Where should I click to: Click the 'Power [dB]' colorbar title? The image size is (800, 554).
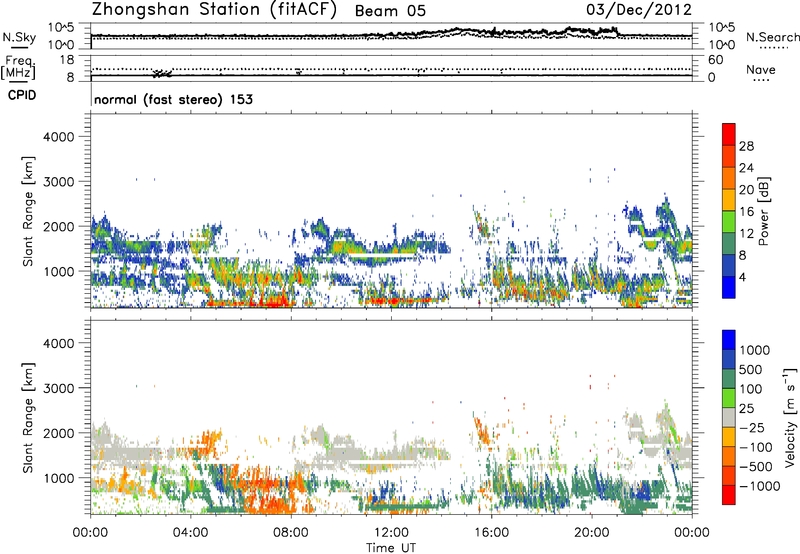point(764,211)
